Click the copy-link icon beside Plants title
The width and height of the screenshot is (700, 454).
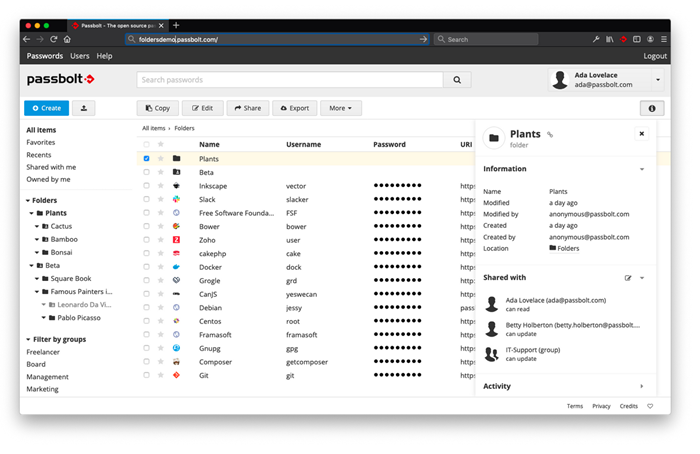coord(550,134)
